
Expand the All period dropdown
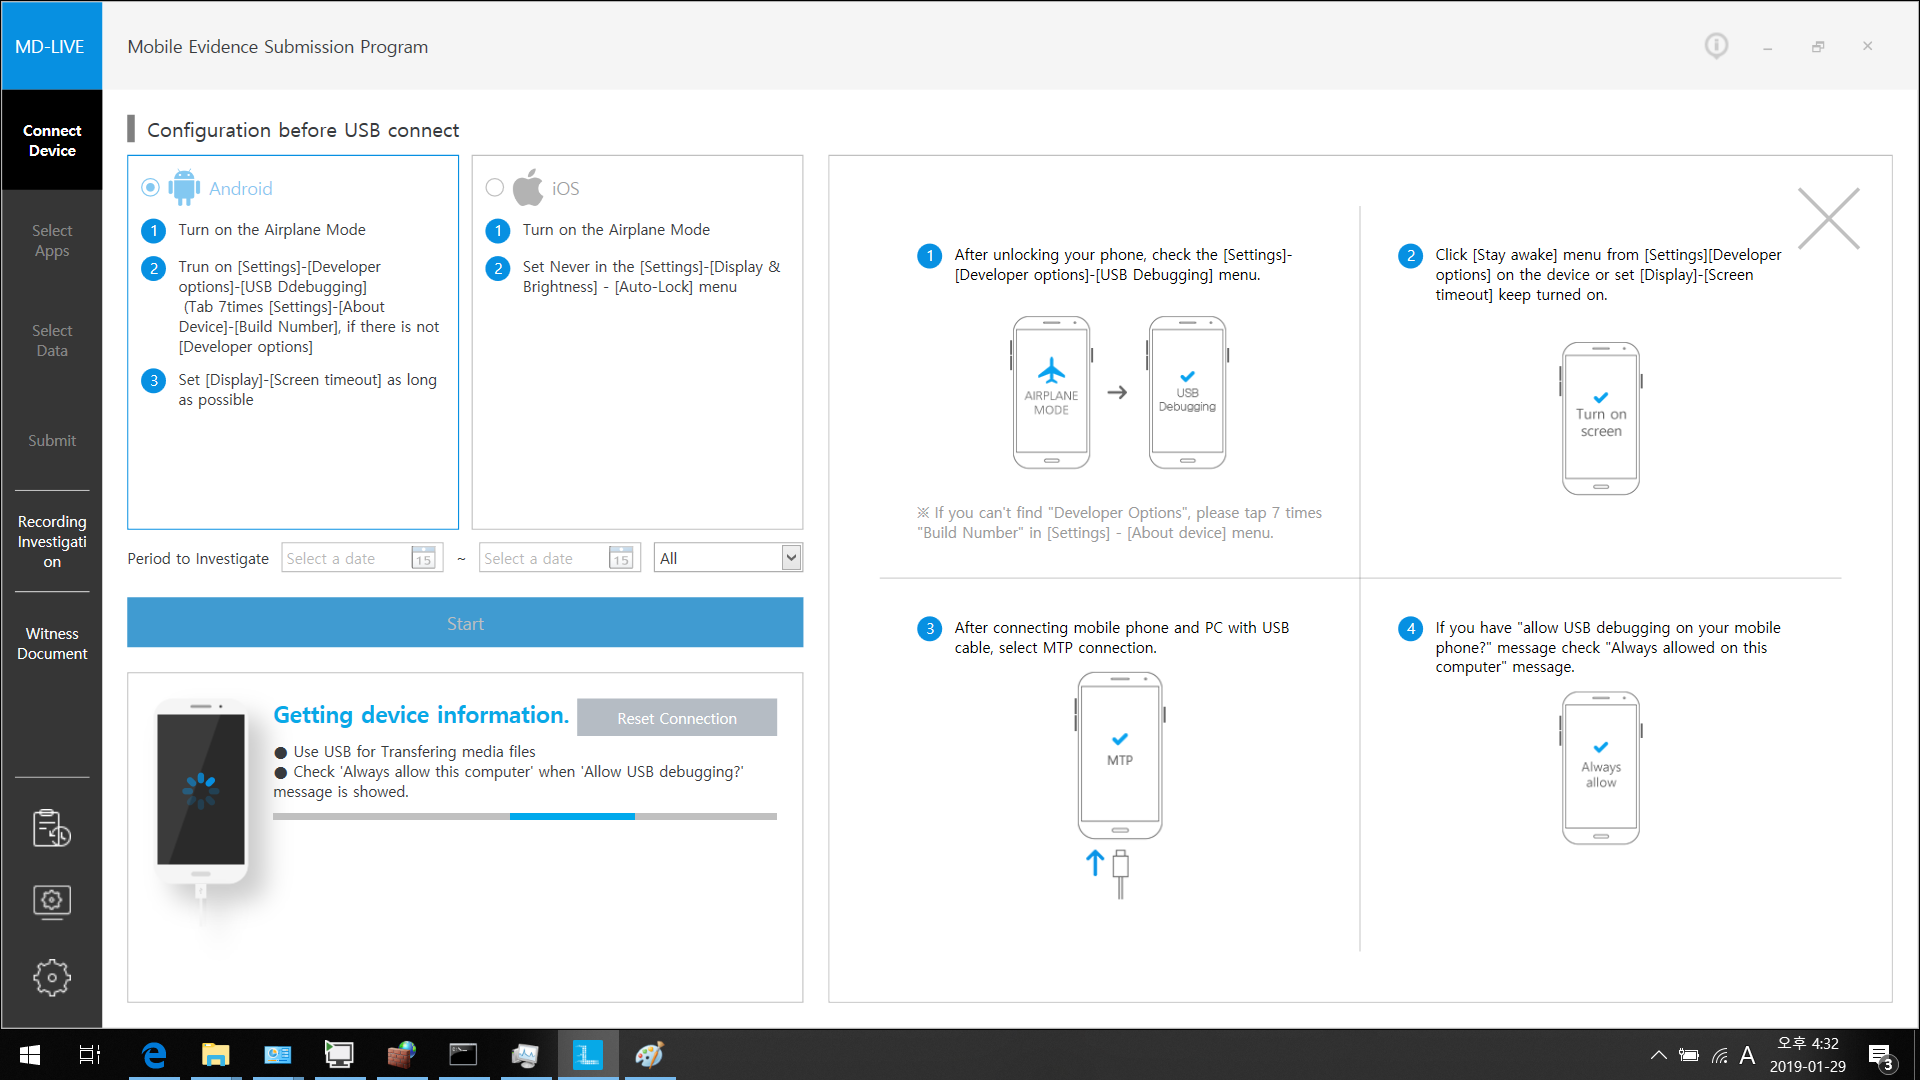(x=728, y=558)
